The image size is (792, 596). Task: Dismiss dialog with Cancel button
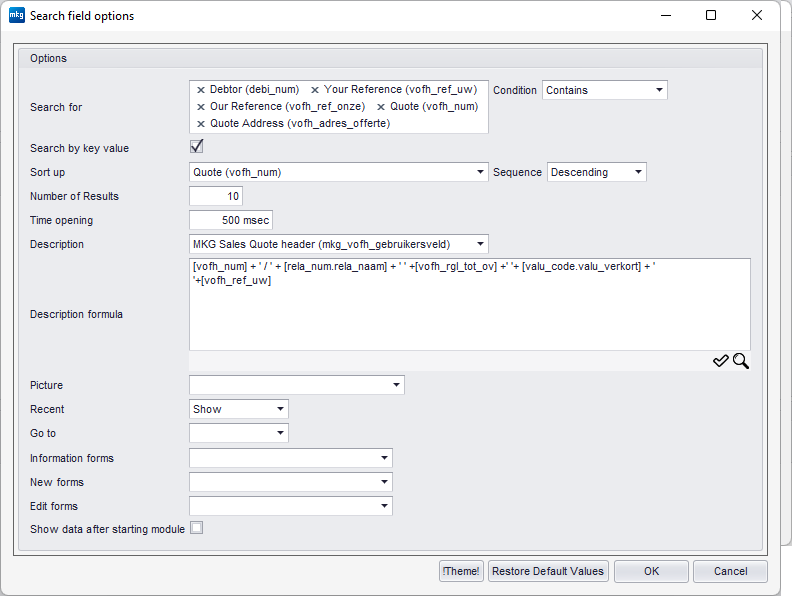click(730, 571)
